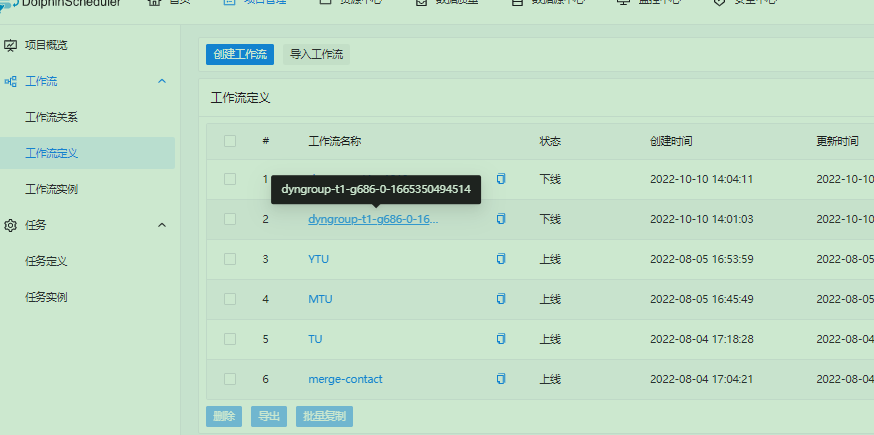The image size is (874, 435).
Task: Collapse the 任务 sidebar group chevron
Action: [162, 225]
